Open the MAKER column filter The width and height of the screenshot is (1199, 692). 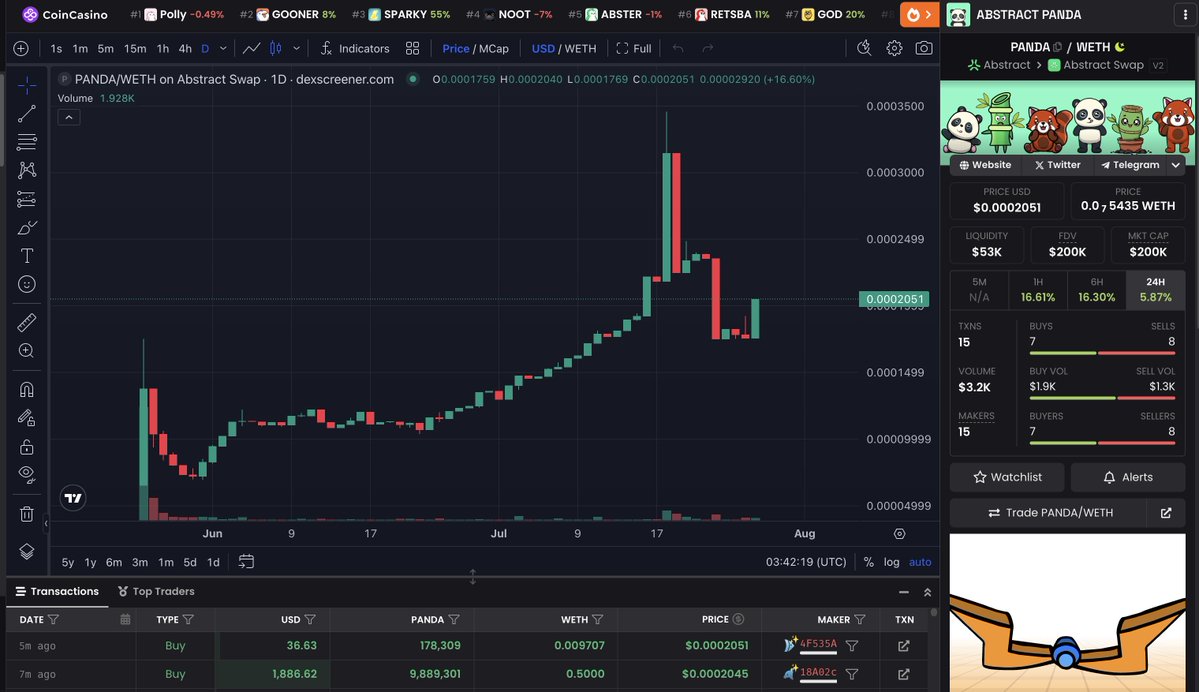pyautogui.click(x=859, y=619)
